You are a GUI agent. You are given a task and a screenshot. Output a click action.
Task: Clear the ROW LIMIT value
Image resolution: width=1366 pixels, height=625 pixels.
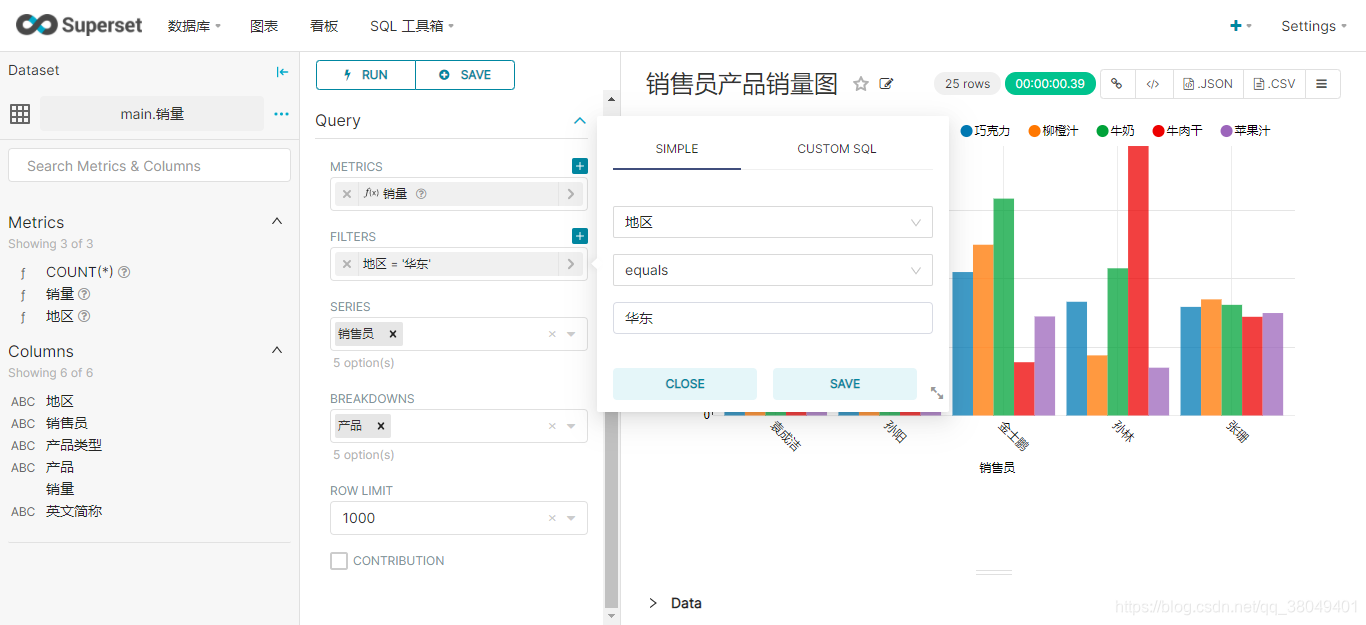point(552,518)
